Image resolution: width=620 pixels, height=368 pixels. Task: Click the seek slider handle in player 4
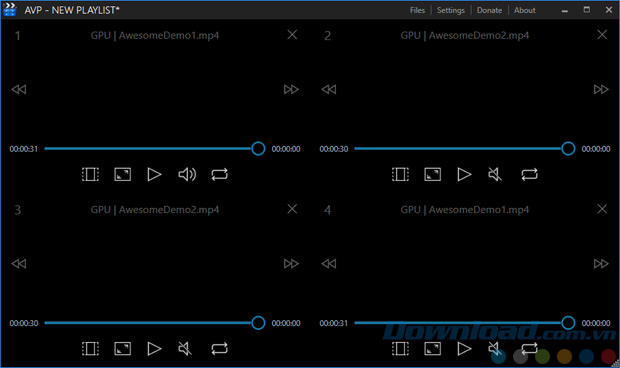tap(568, 323)
